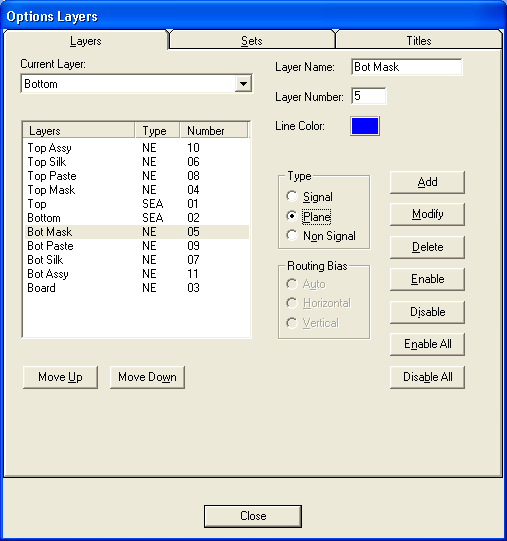Click the Move Down button
The image size is (507, 541).
147,377
